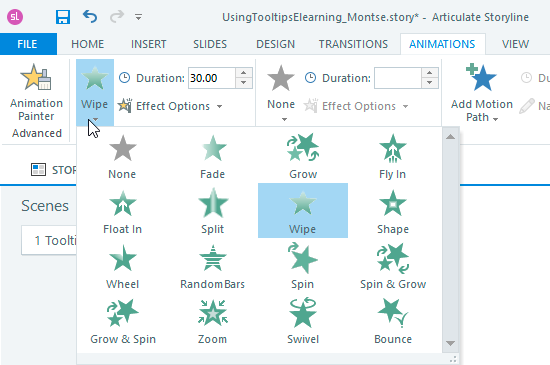Click the gallery resize grip corner
The image size is (550, 365).
(453, 359)
